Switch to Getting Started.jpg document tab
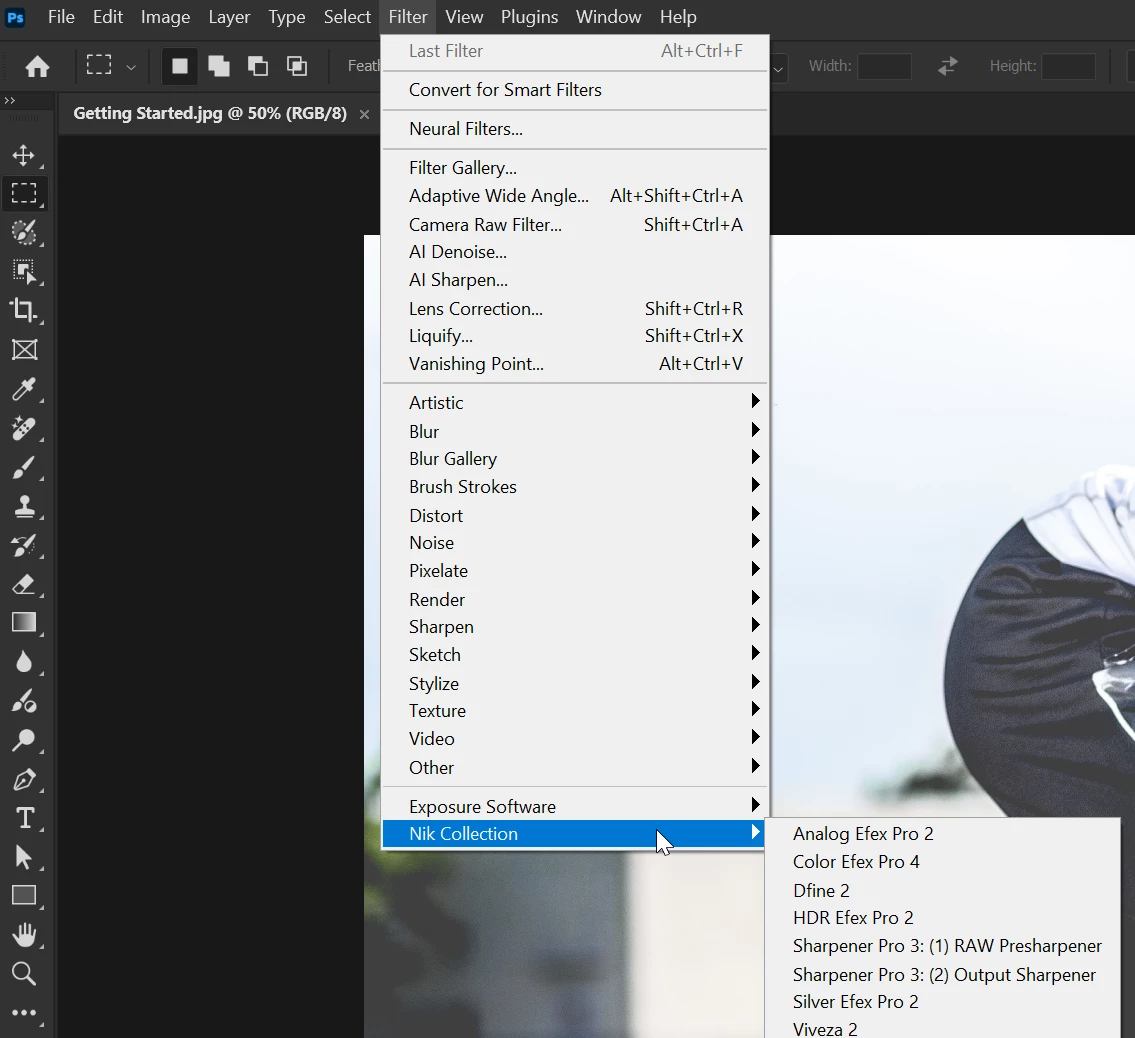Image resolution: width=1135 pixels, height=1038 pixels. pyautogui.click(x=210, y=114)
